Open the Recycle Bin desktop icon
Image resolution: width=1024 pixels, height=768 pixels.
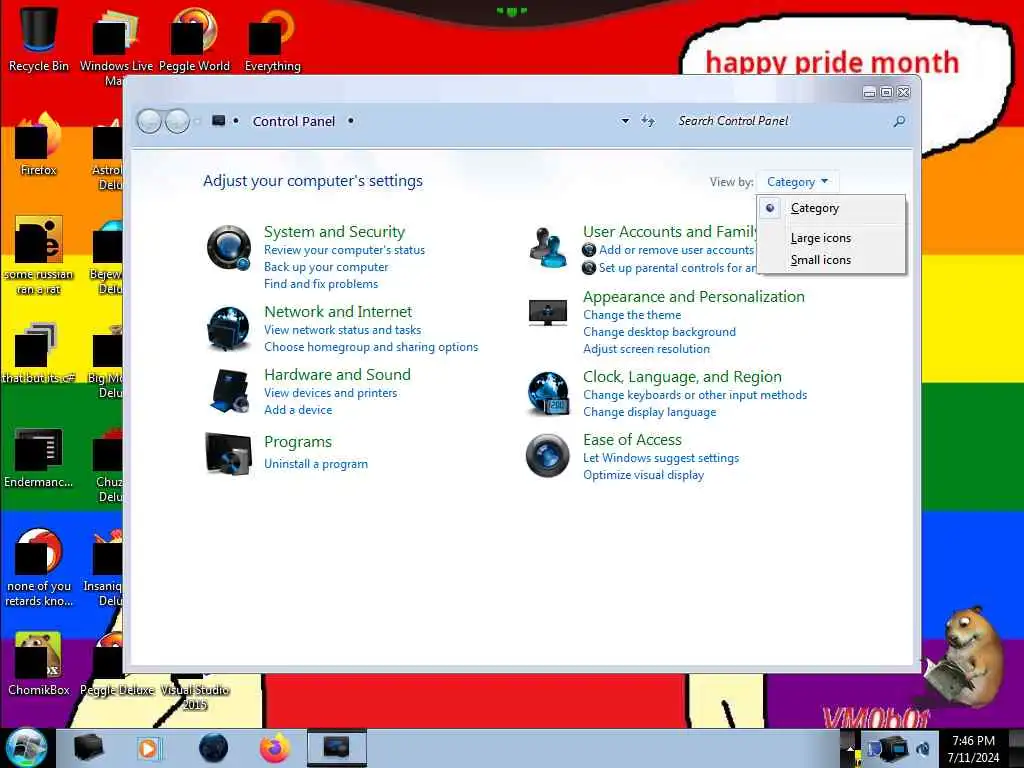click(39, 39)
